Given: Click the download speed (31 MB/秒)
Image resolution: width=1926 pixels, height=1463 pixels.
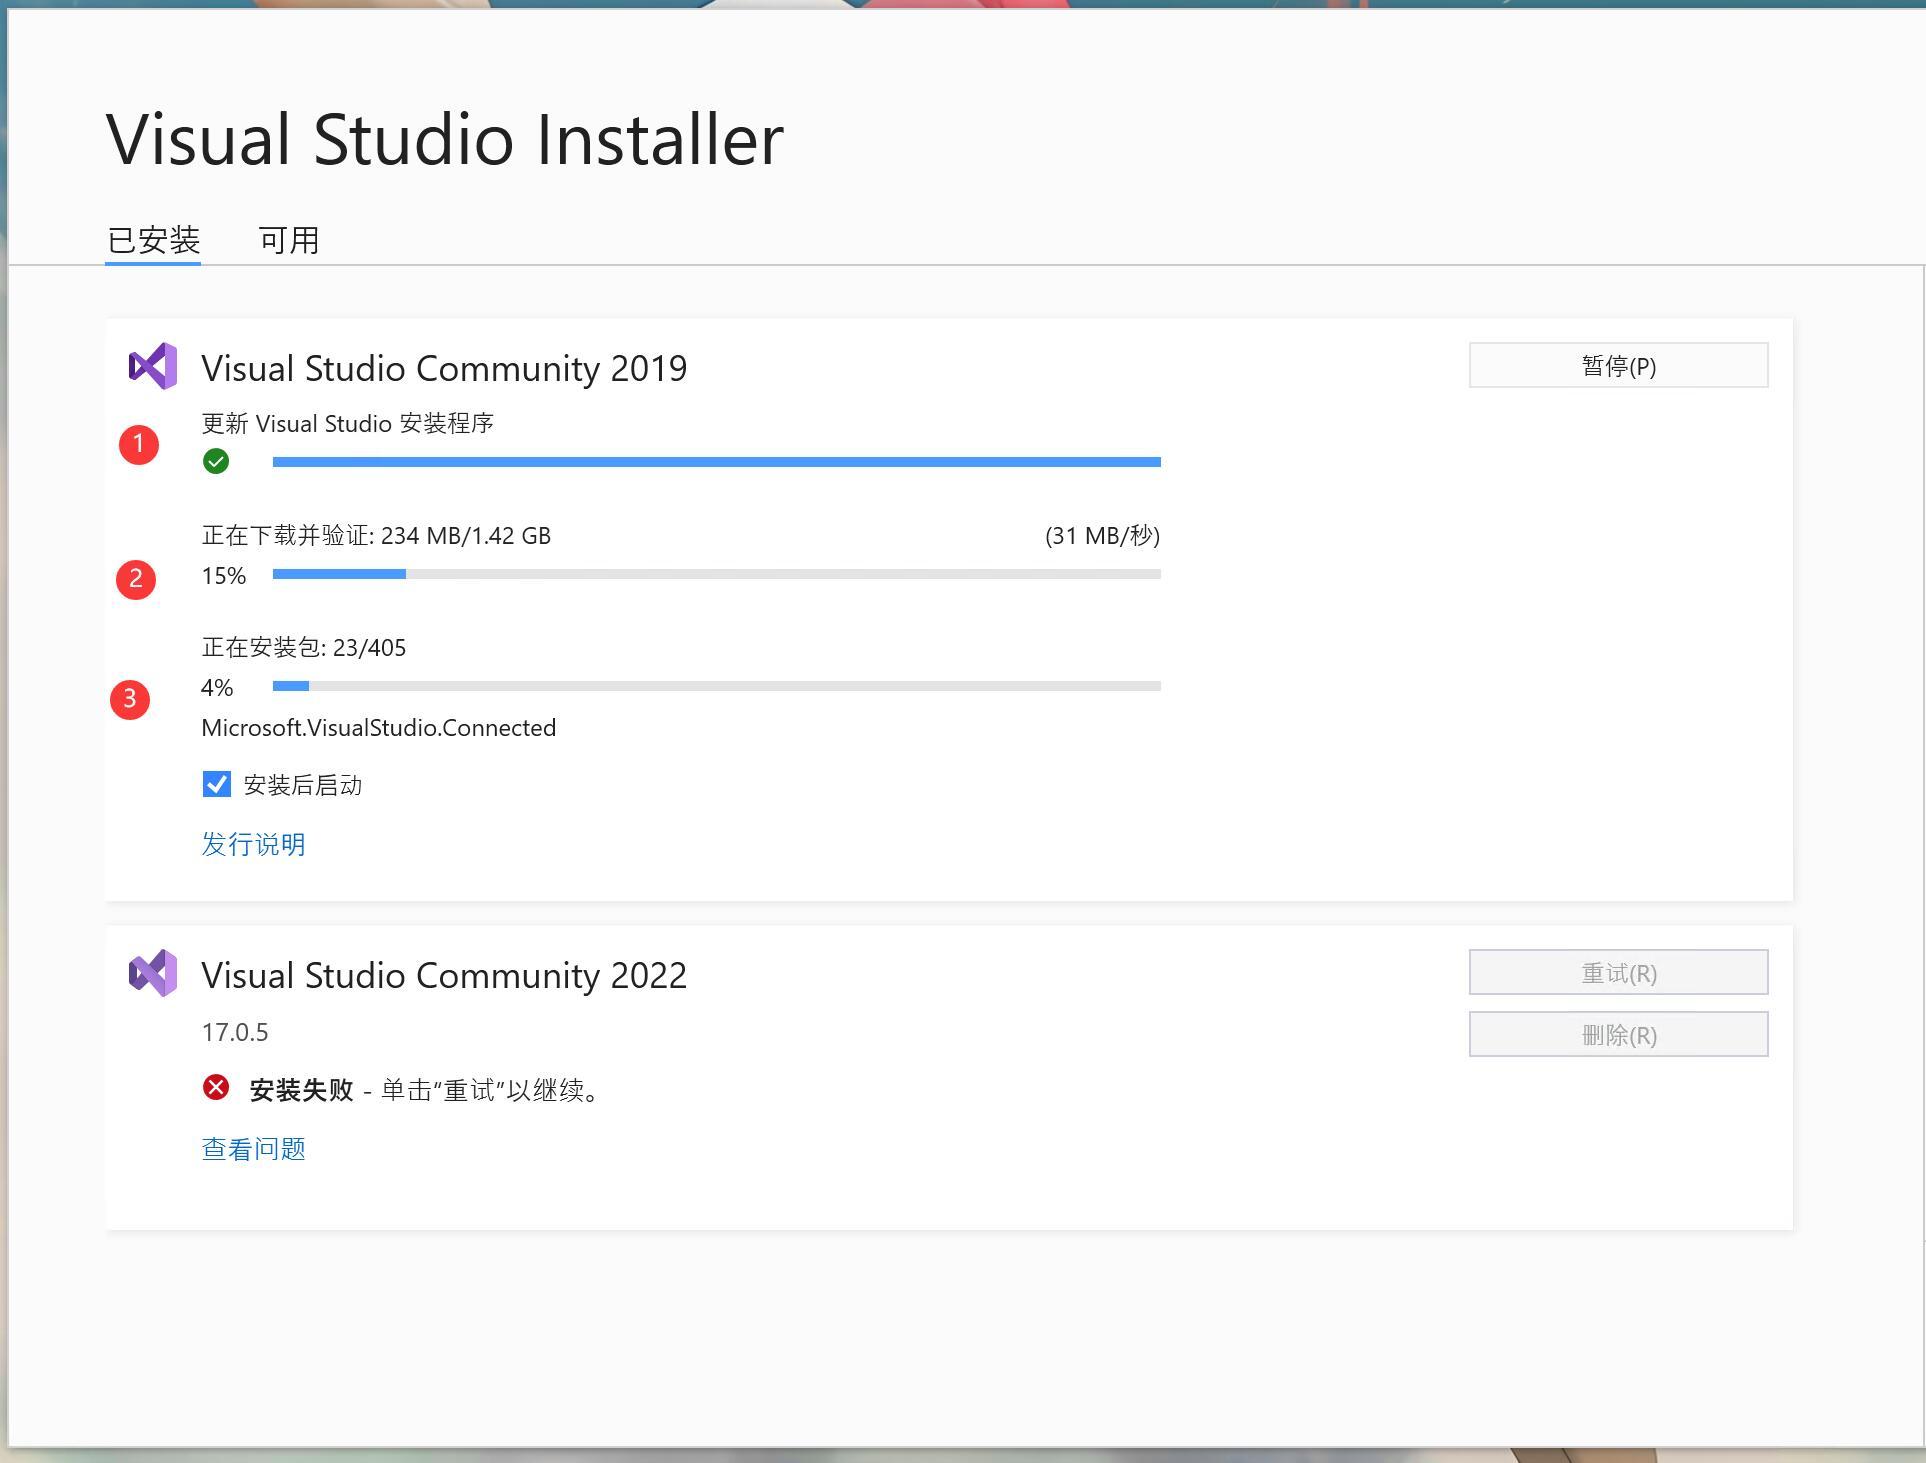Looking at the screenshot, I should [x=1102, y=535].
